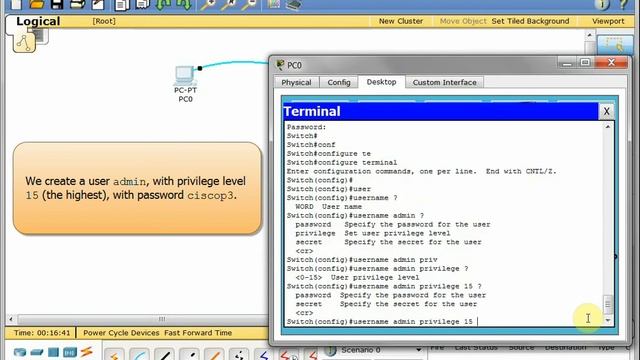640x360 pixels.
Task: Choose the Hubs device category
Action: [x=53, y=352]
